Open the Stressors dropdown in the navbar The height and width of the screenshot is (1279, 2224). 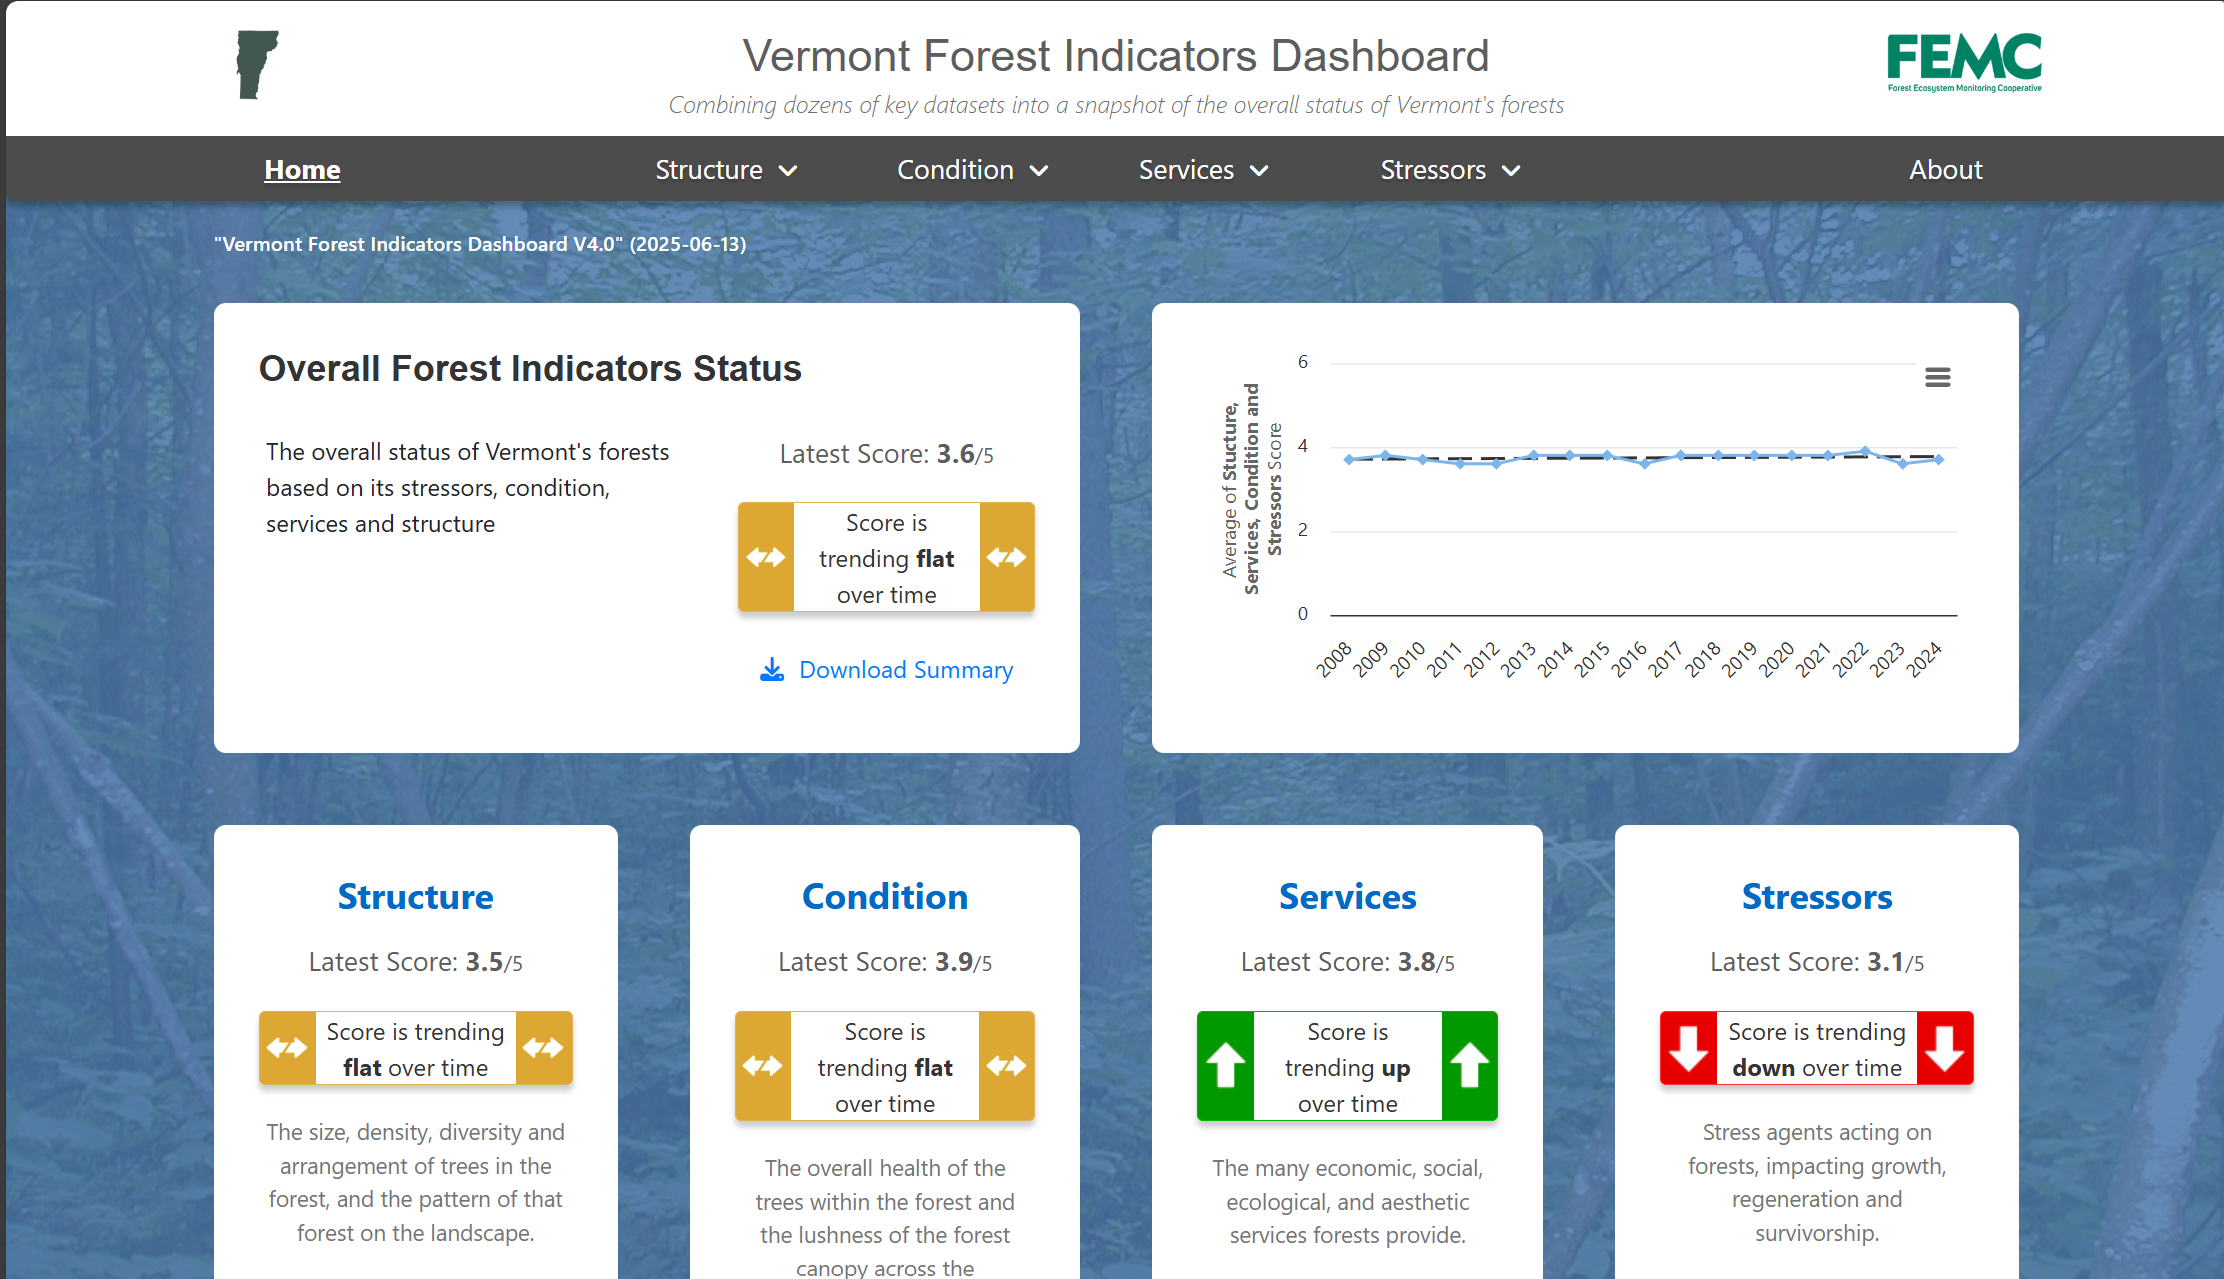click(1448, 169)
